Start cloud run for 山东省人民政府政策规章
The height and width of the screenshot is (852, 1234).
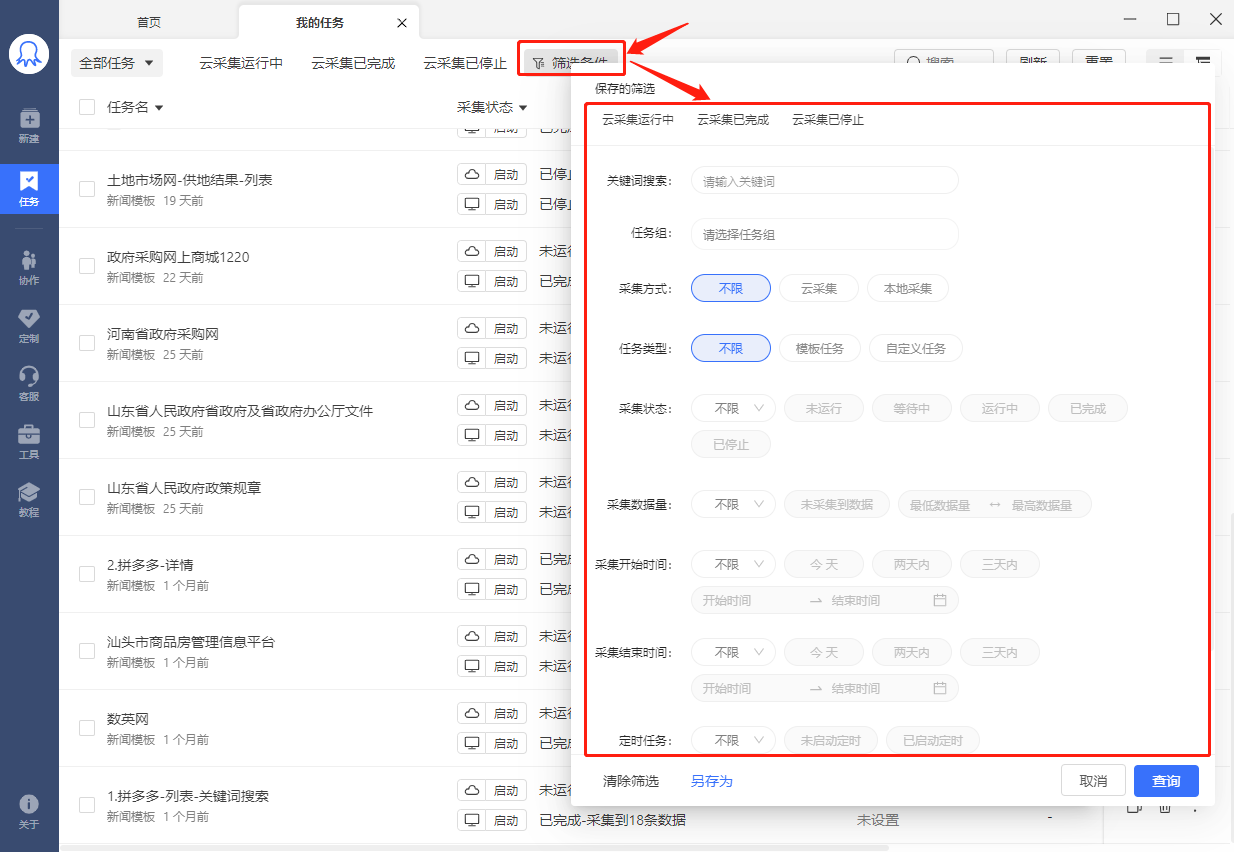(493, 482)
